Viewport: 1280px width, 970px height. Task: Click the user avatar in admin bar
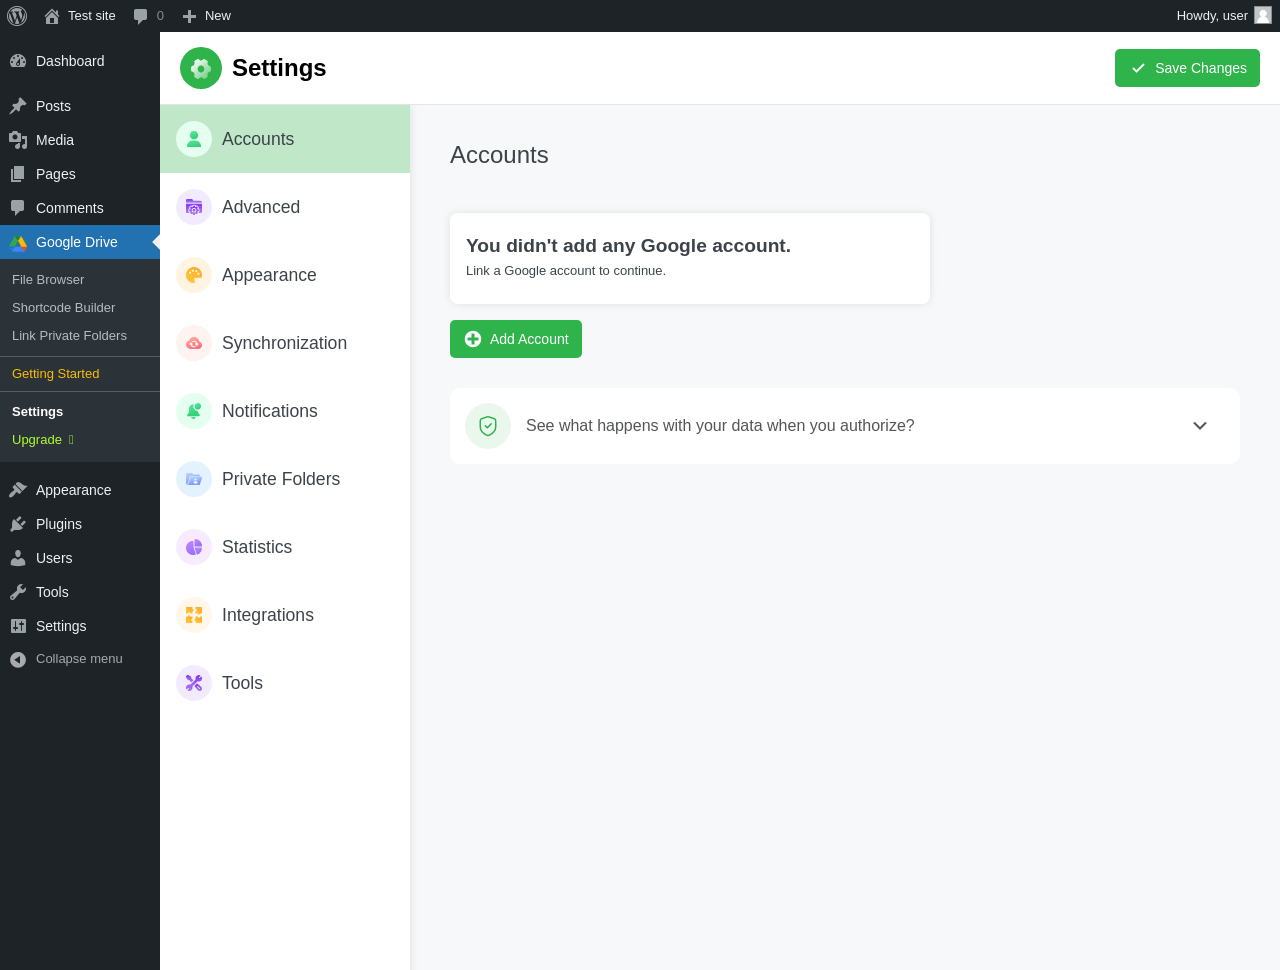click(x=1263, y=16)
